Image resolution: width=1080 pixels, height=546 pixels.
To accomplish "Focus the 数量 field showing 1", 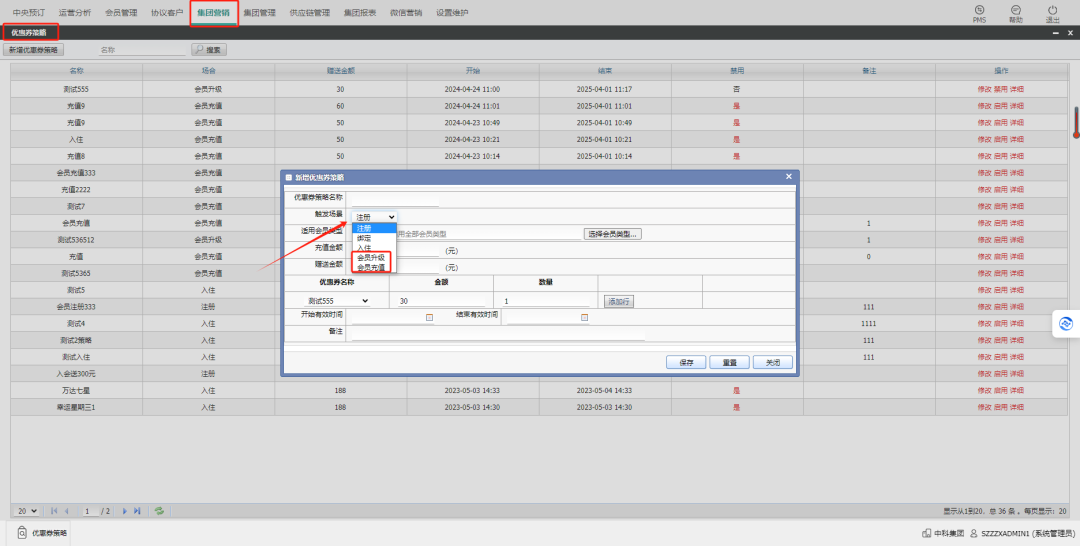I will tap(545, 301).
